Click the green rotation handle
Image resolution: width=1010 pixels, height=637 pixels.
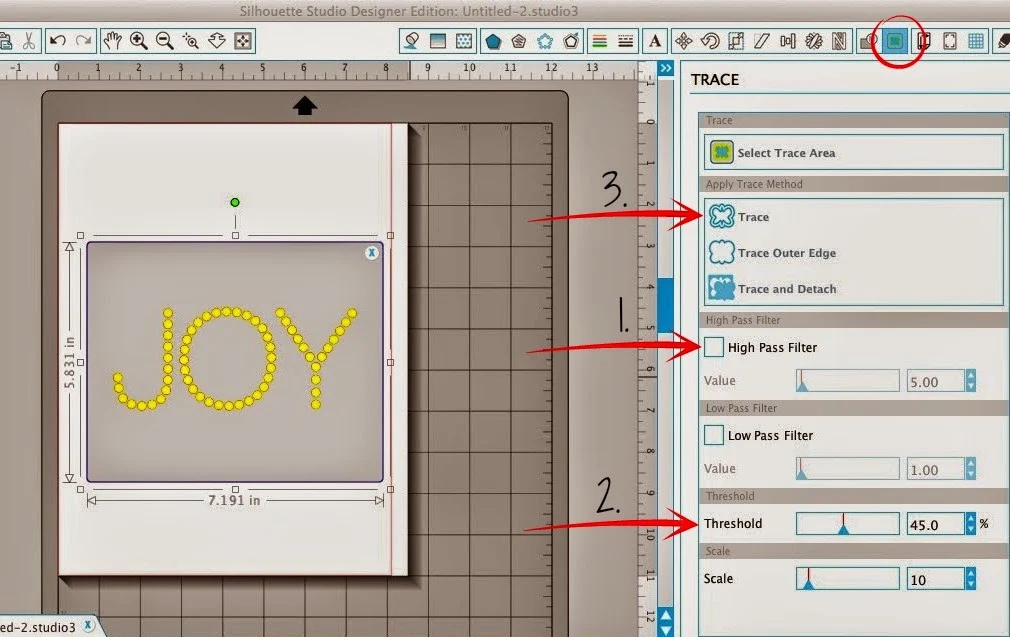[235, 202]
